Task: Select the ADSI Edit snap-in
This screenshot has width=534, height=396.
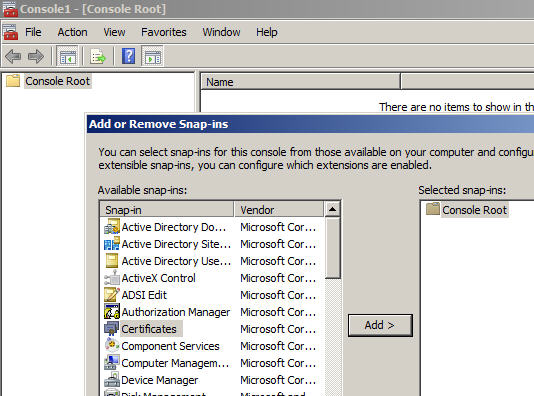Action: pyautogui.click(x=144, y=295)
